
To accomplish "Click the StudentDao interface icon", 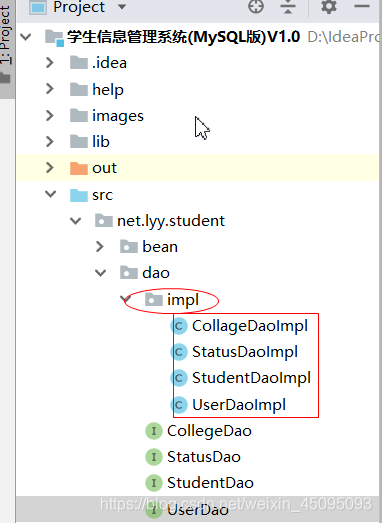I will click(154, 483).
